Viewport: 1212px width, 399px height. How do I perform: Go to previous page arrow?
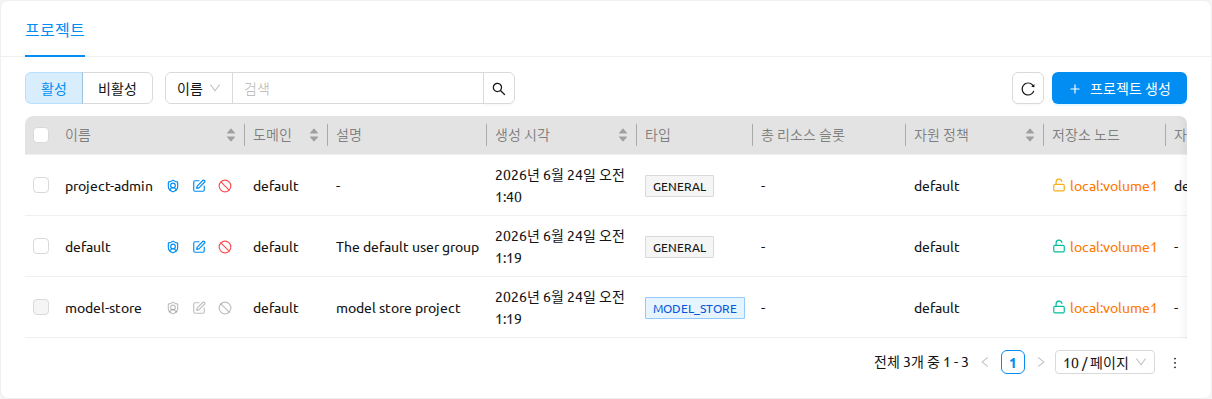pos(985,363)
